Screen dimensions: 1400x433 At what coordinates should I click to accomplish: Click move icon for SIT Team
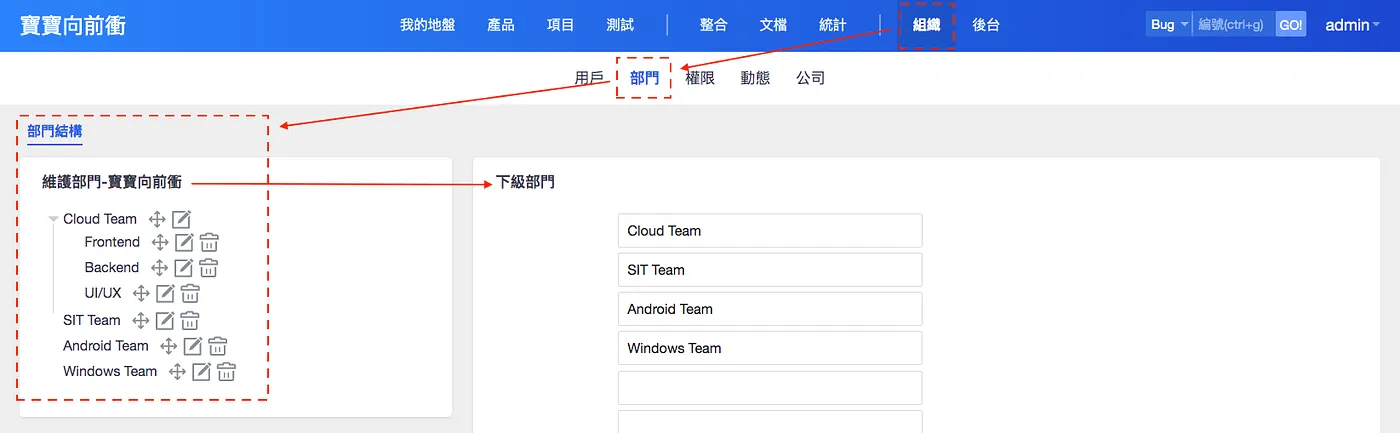[x=141, y=321]
